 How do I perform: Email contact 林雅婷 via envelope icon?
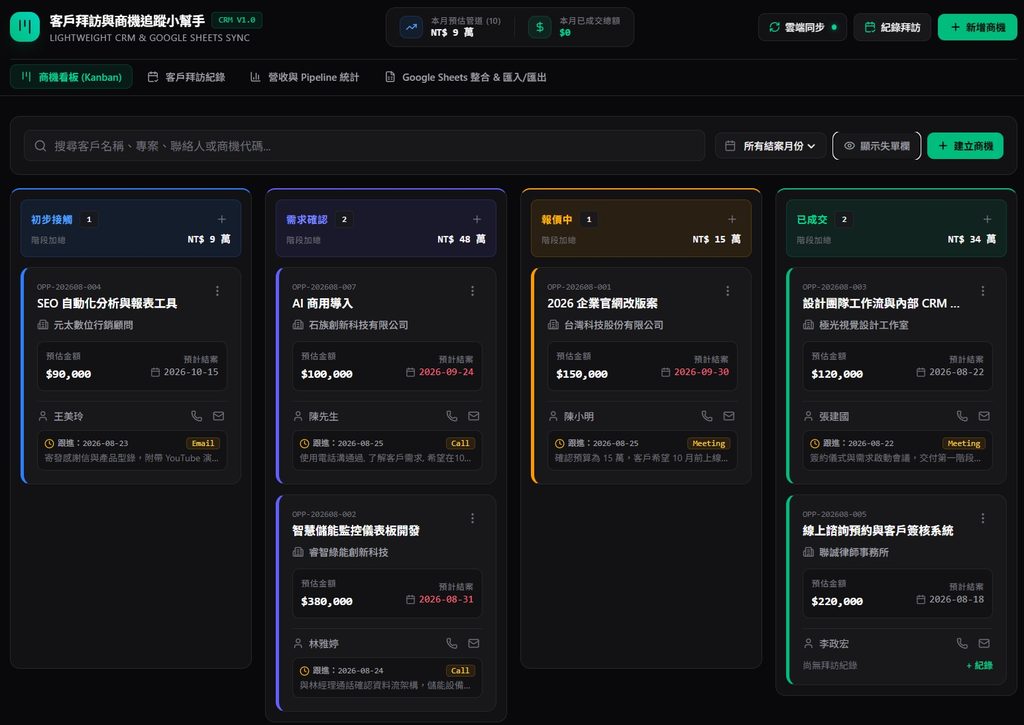[x=474, y=643]
